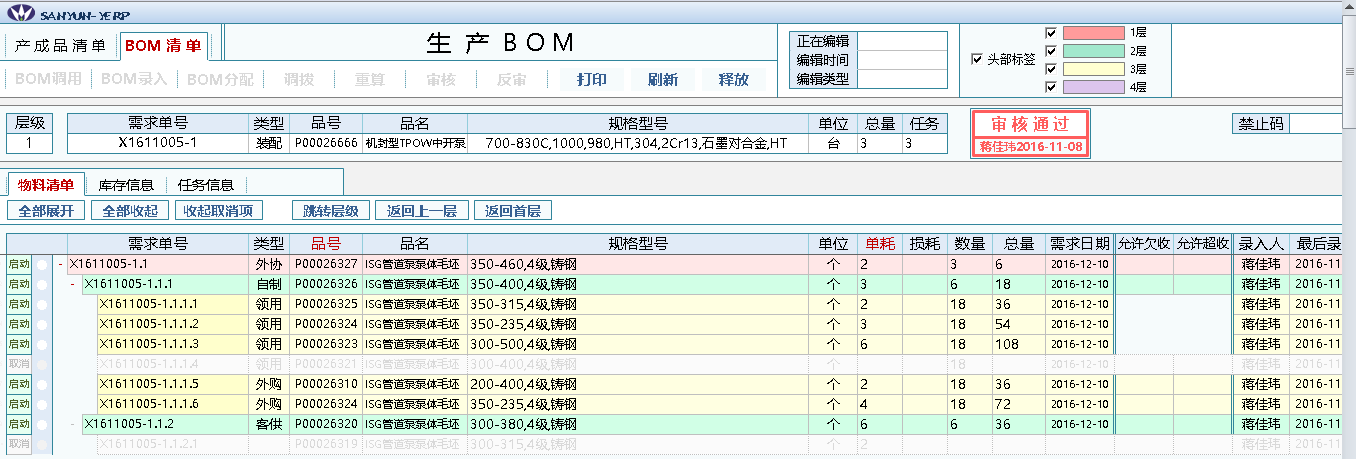Switch to the 产成品清单 tab
Viewport: 1356px width, 459px height.
pos(60,46)
